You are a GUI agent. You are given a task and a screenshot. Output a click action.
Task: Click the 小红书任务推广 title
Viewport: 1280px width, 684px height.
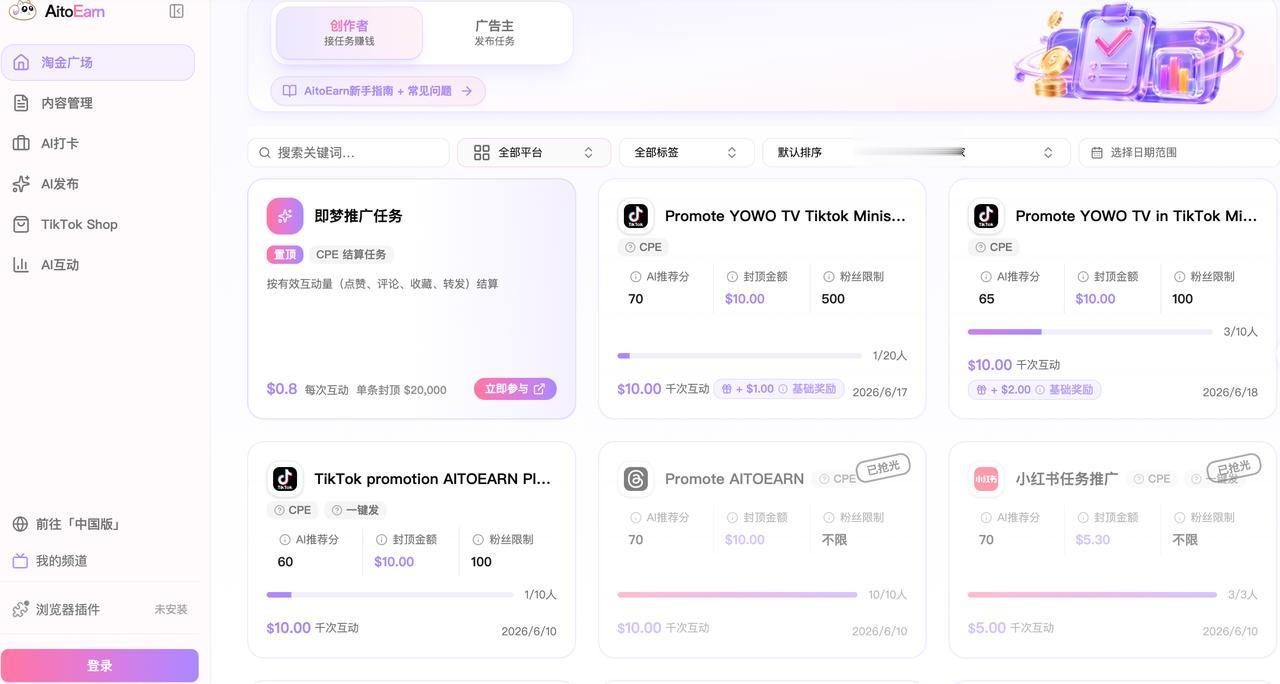pos(1067,479)
